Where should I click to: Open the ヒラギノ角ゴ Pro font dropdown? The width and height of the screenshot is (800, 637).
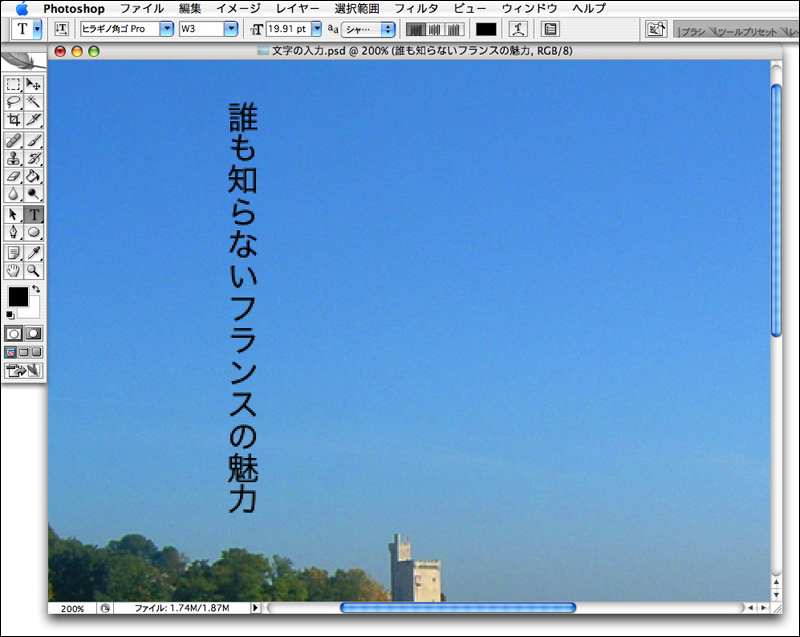coord(167,29)
